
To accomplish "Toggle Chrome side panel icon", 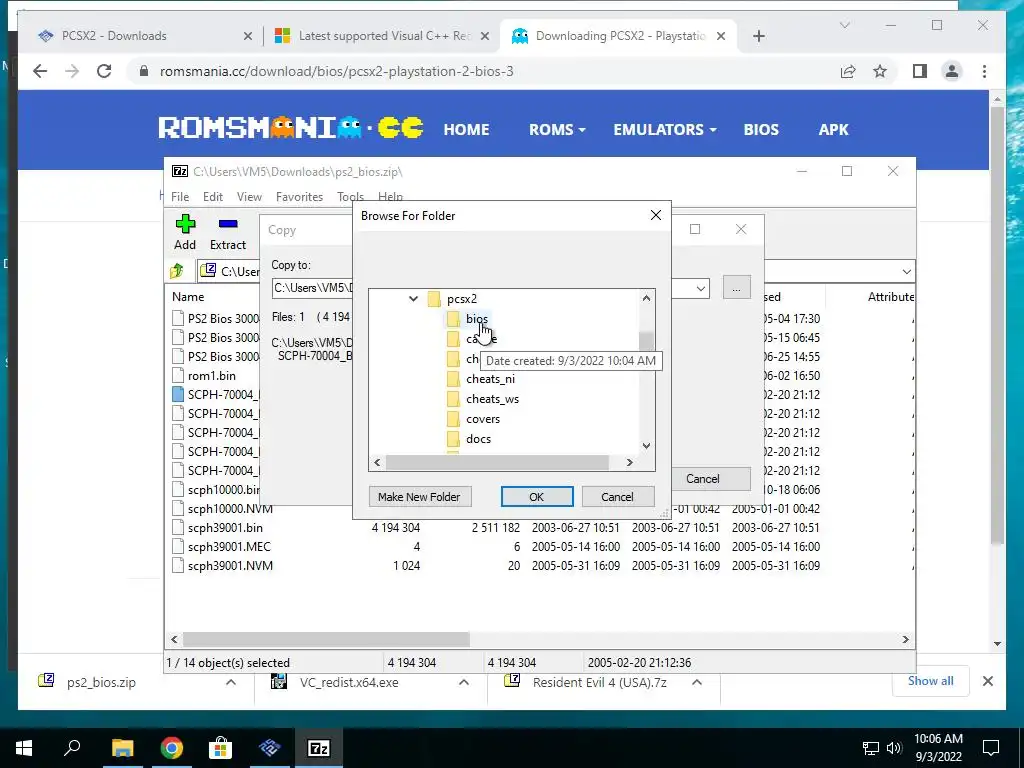I will click(x=920, y=71).
